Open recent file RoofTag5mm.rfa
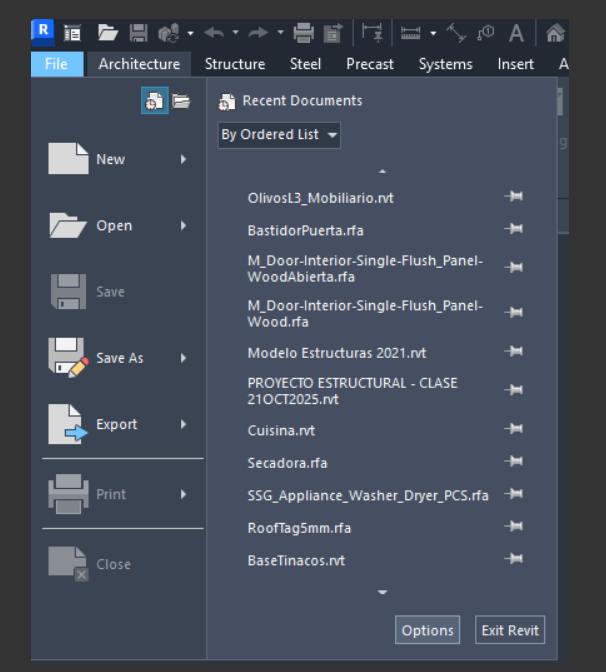Image resolution: width=606 pixels, height=672 pixels. [x=299, y=528]
